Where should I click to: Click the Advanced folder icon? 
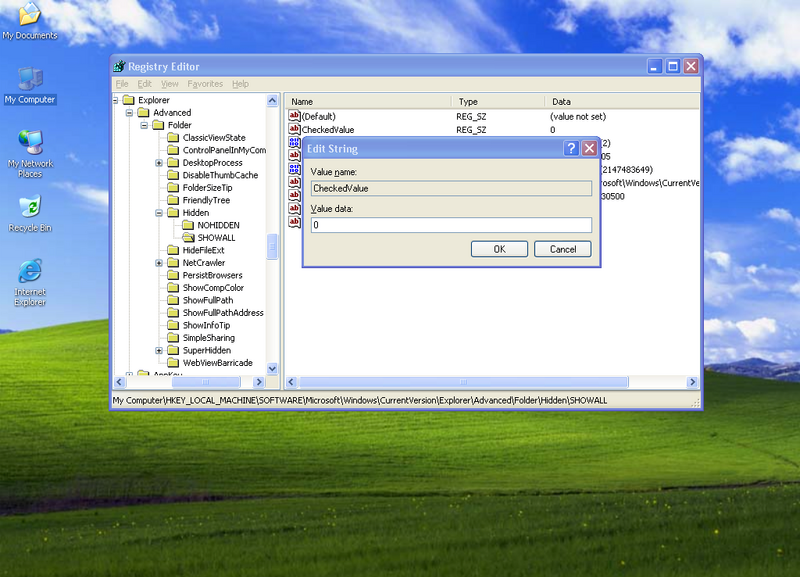coord(143,112)
